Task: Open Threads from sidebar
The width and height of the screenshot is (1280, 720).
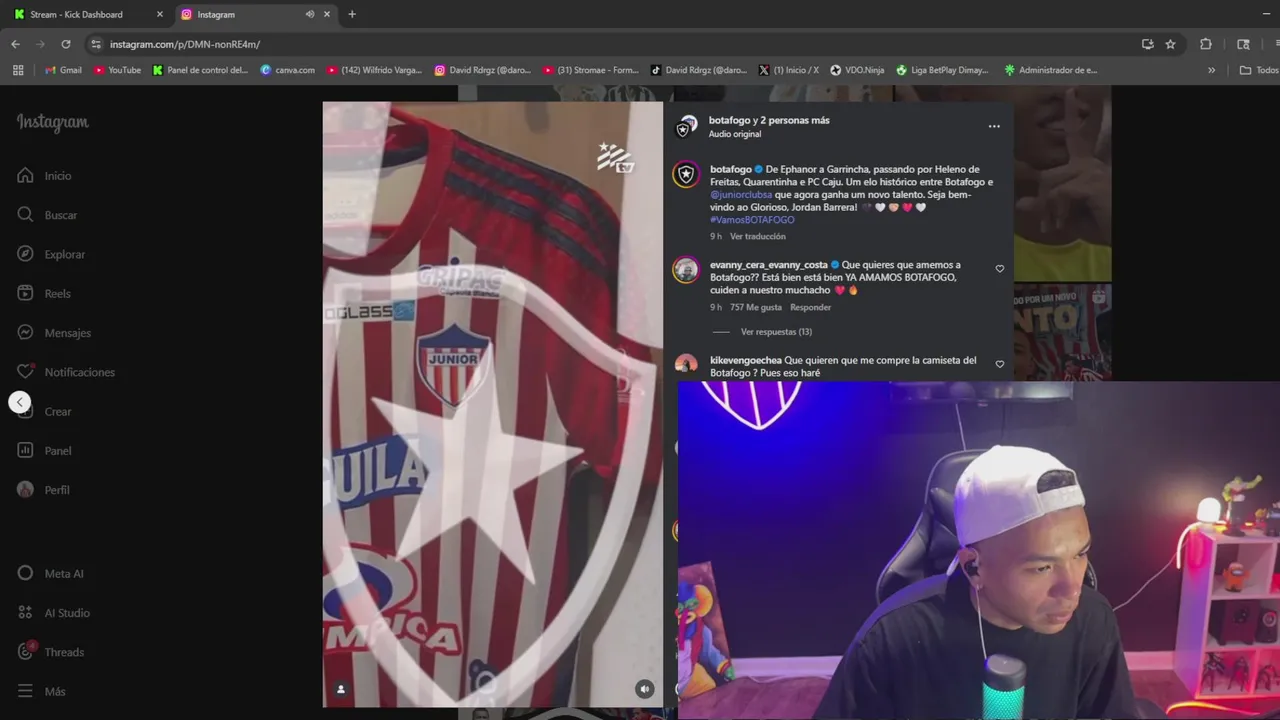Action: (x=50, y=652)
